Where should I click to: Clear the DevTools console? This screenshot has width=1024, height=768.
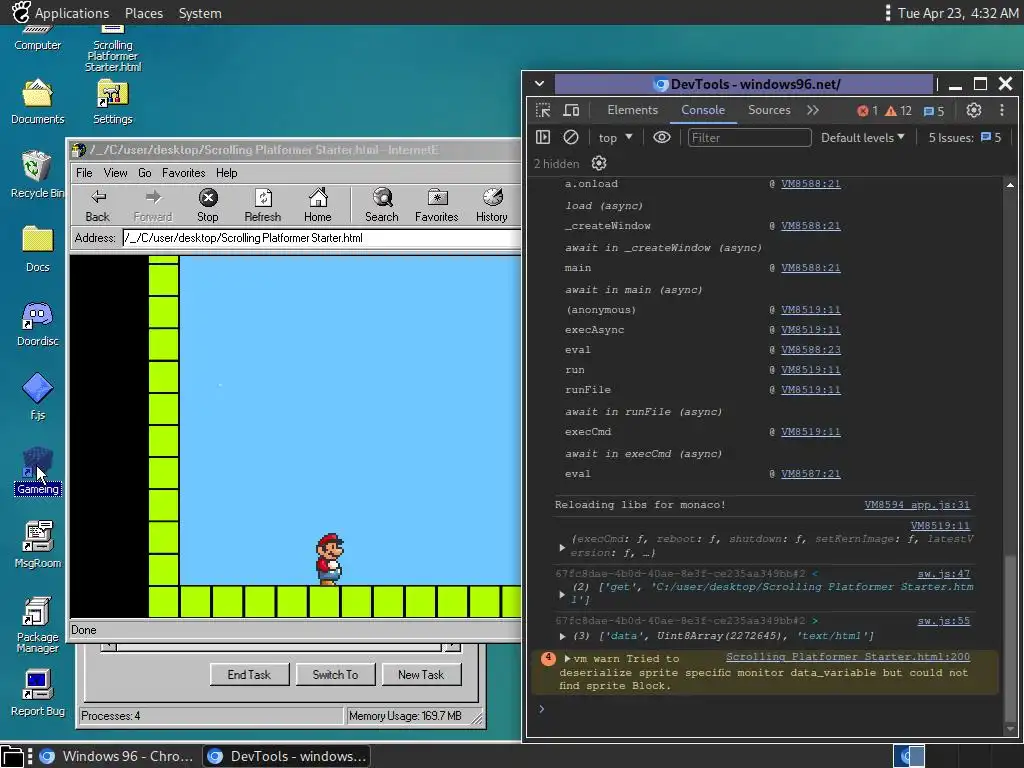(x=571, y=137)
